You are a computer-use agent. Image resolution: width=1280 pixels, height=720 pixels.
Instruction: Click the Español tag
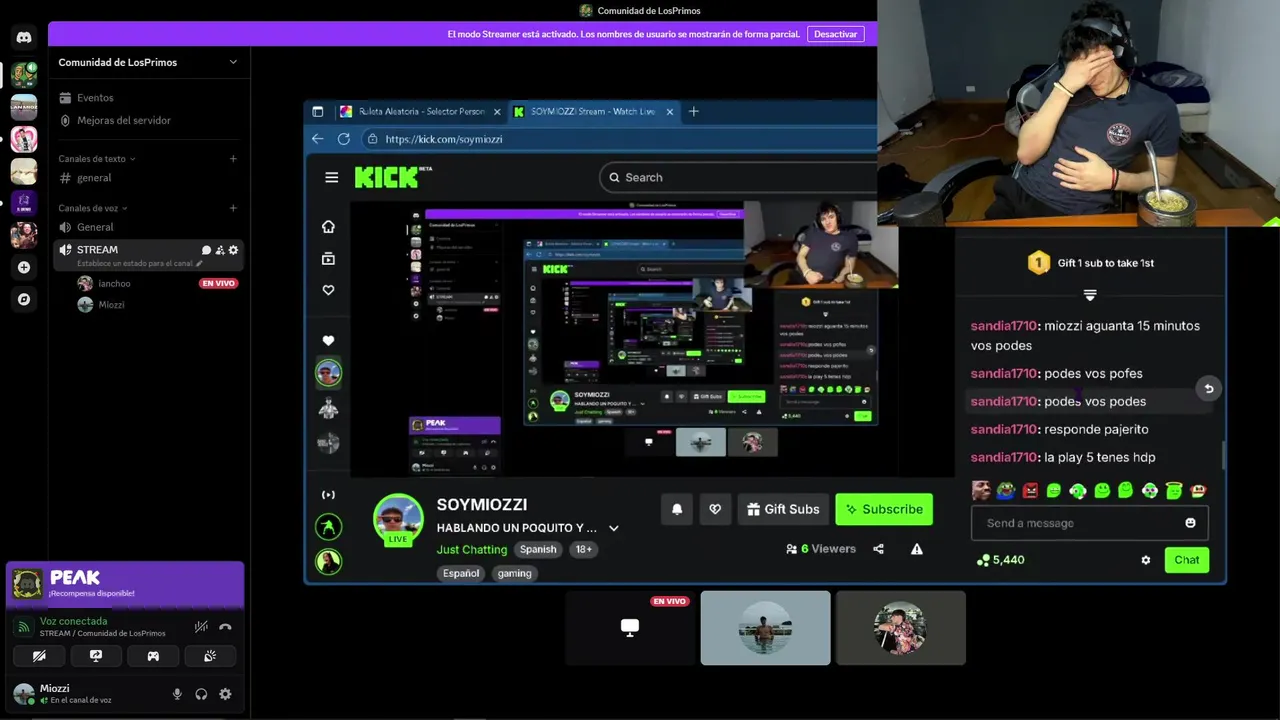pyautogui.click(x=461, y=573)
